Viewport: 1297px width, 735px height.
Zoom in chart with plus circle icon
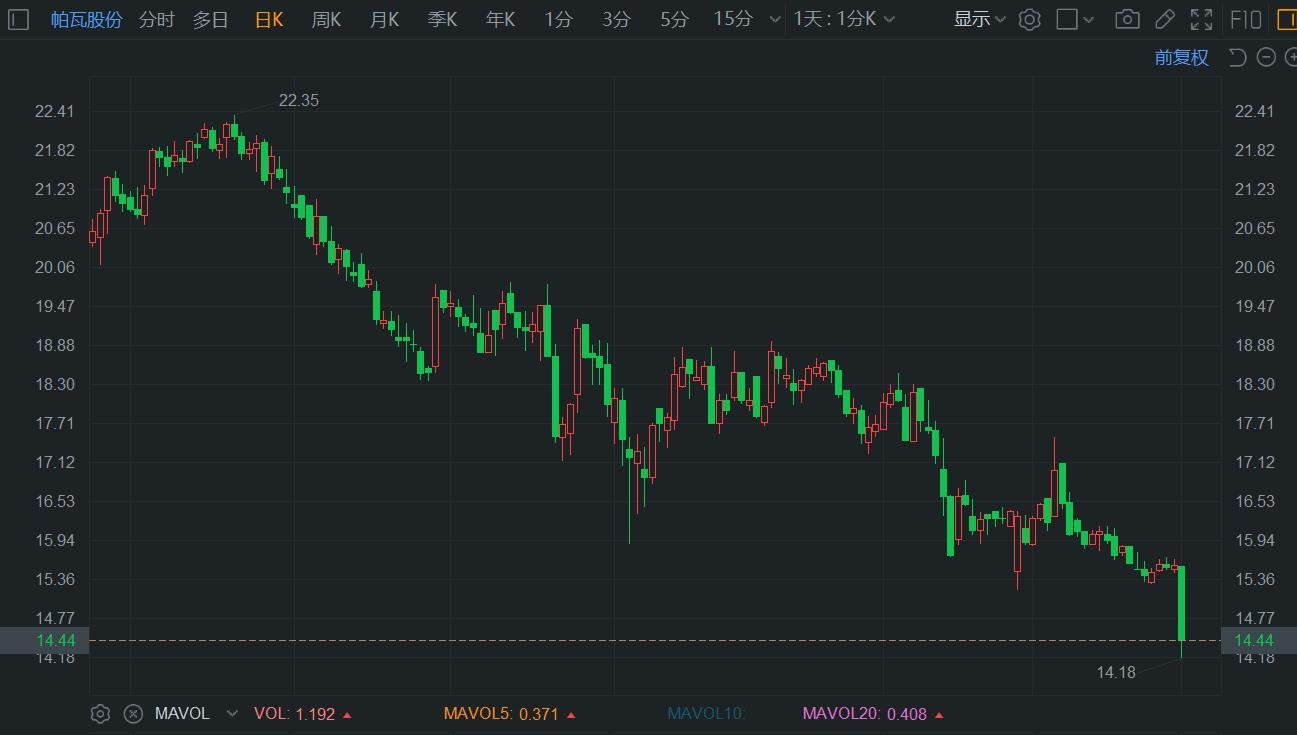[x=1290, y=57]
